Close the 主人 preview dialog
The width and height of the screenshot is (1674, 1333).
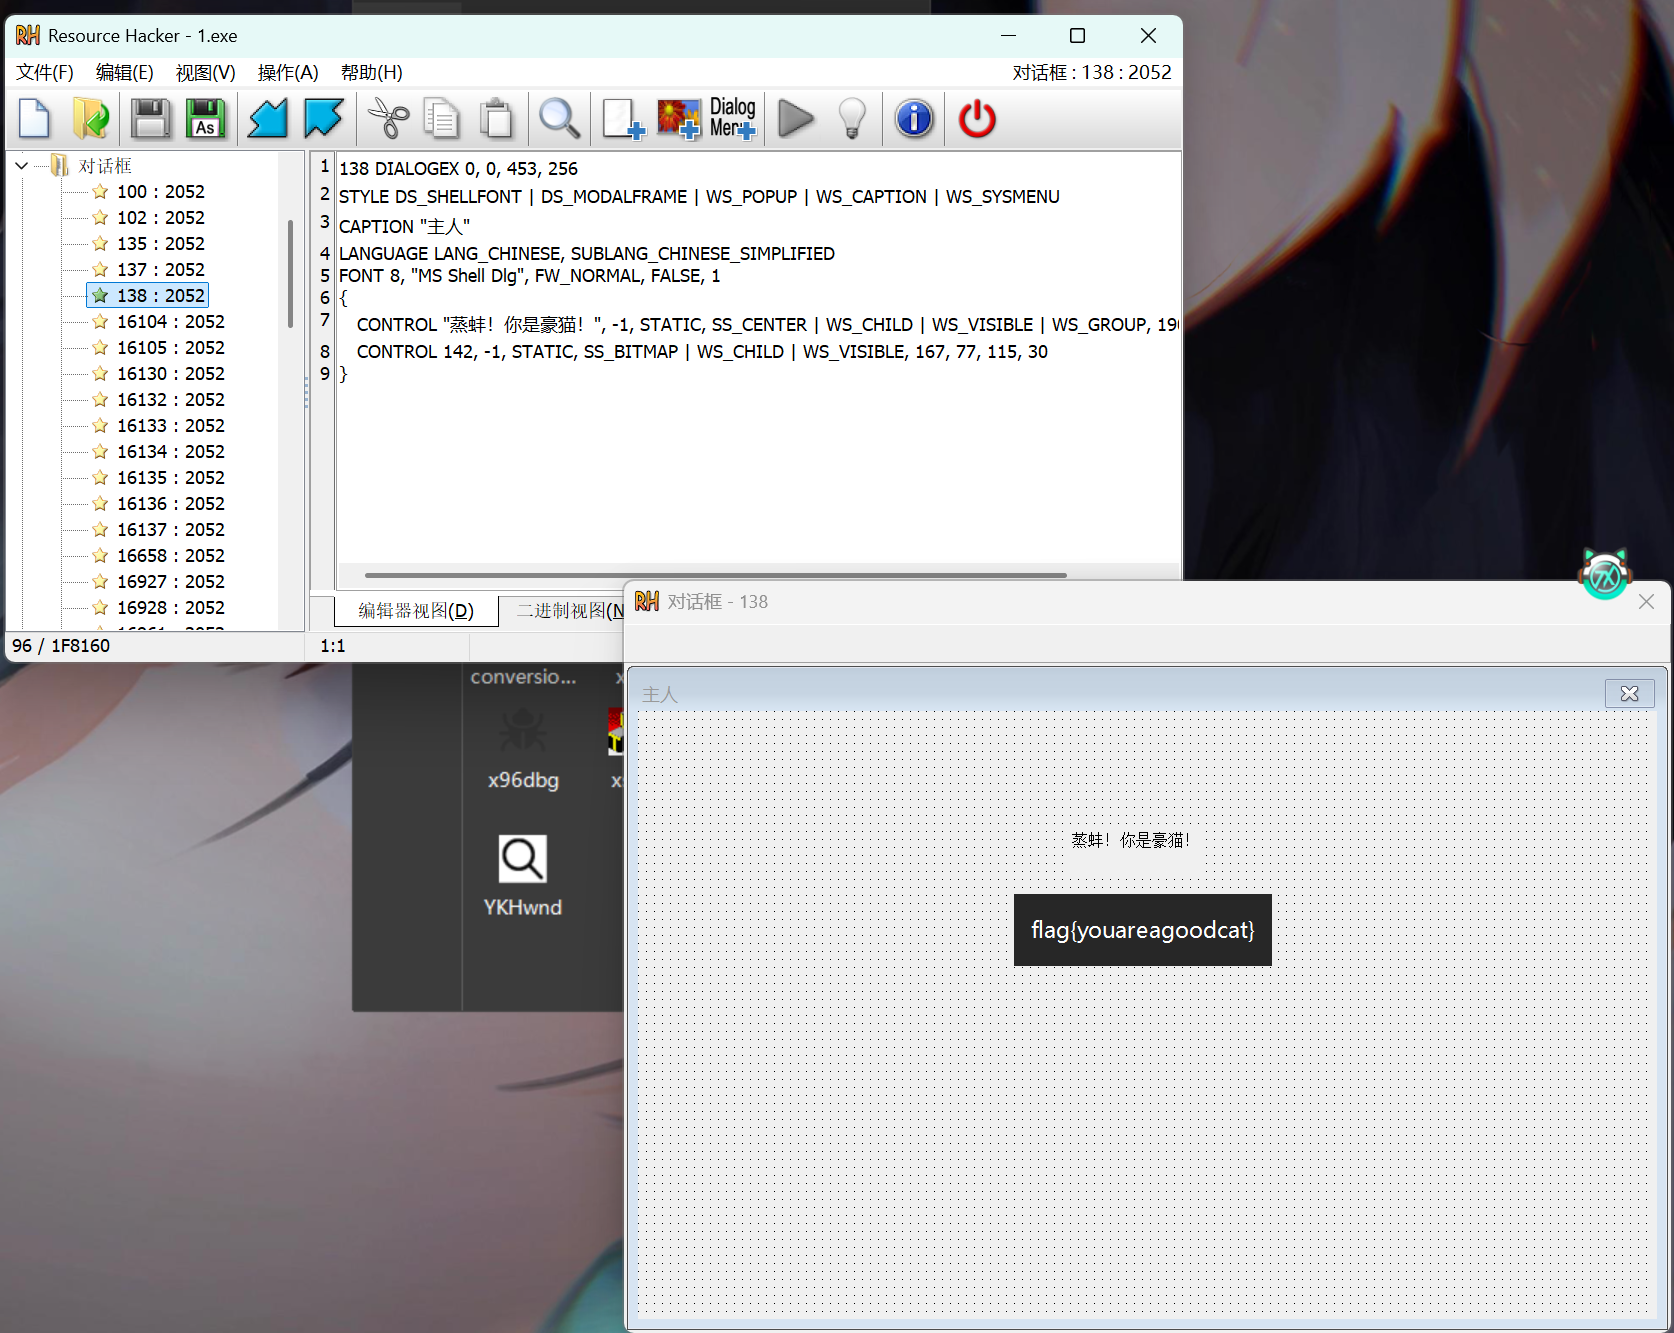point(1629,694)
